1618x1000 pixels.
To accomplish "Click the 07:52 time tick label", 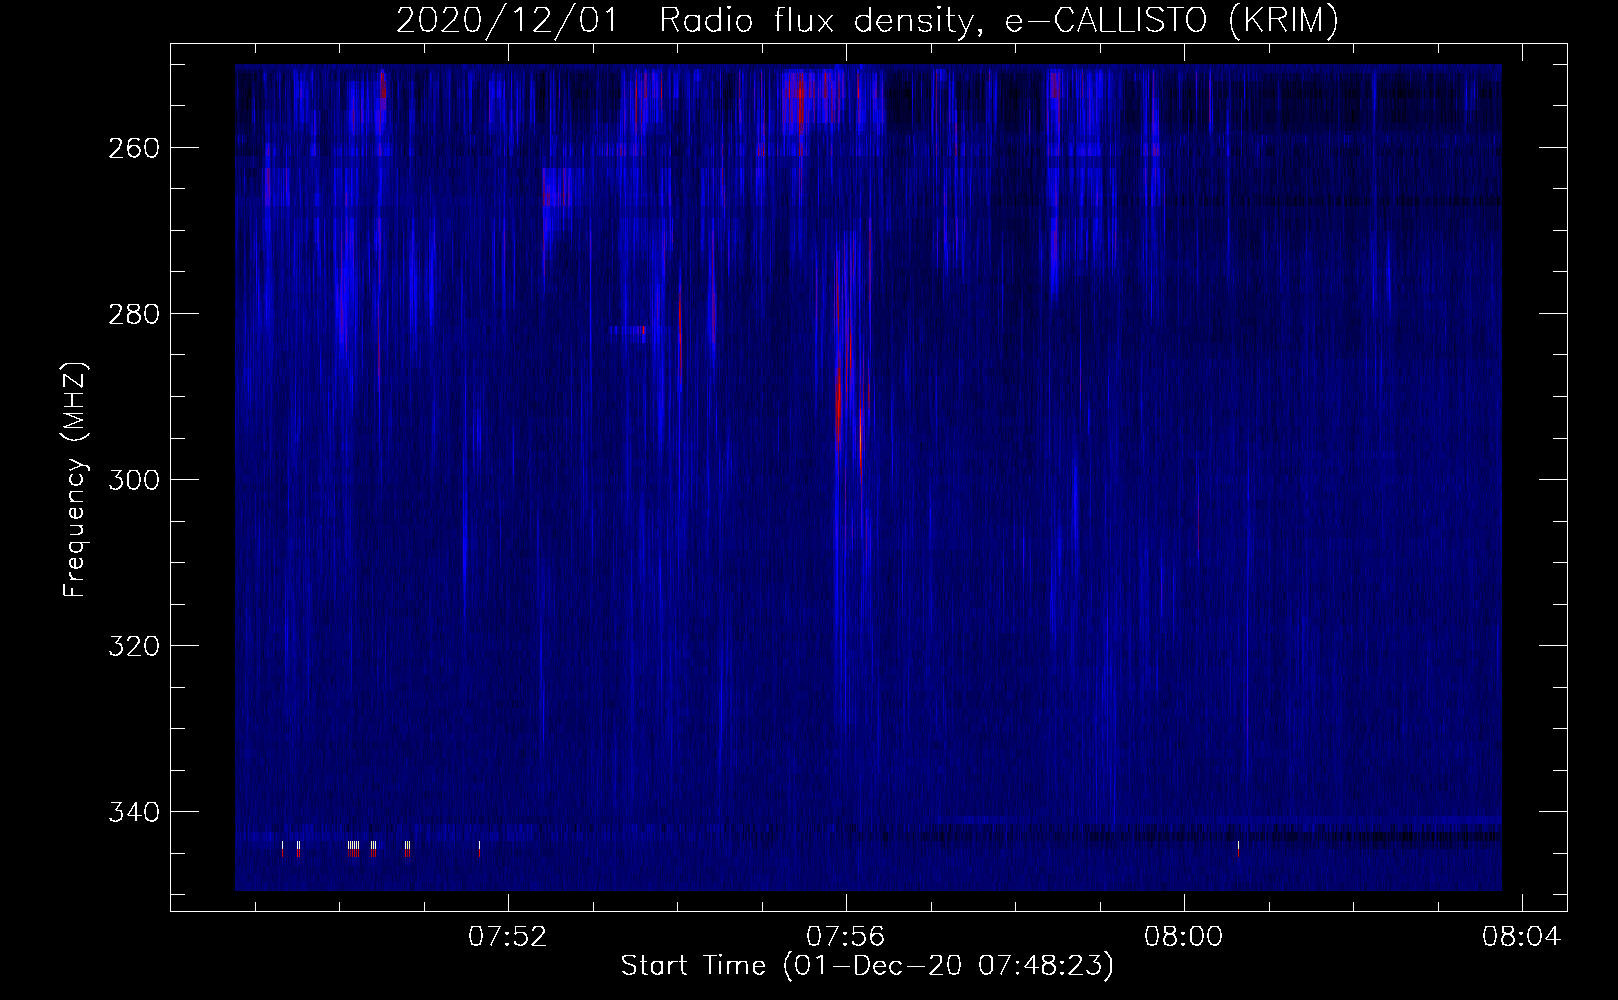I will pos(508,937).
